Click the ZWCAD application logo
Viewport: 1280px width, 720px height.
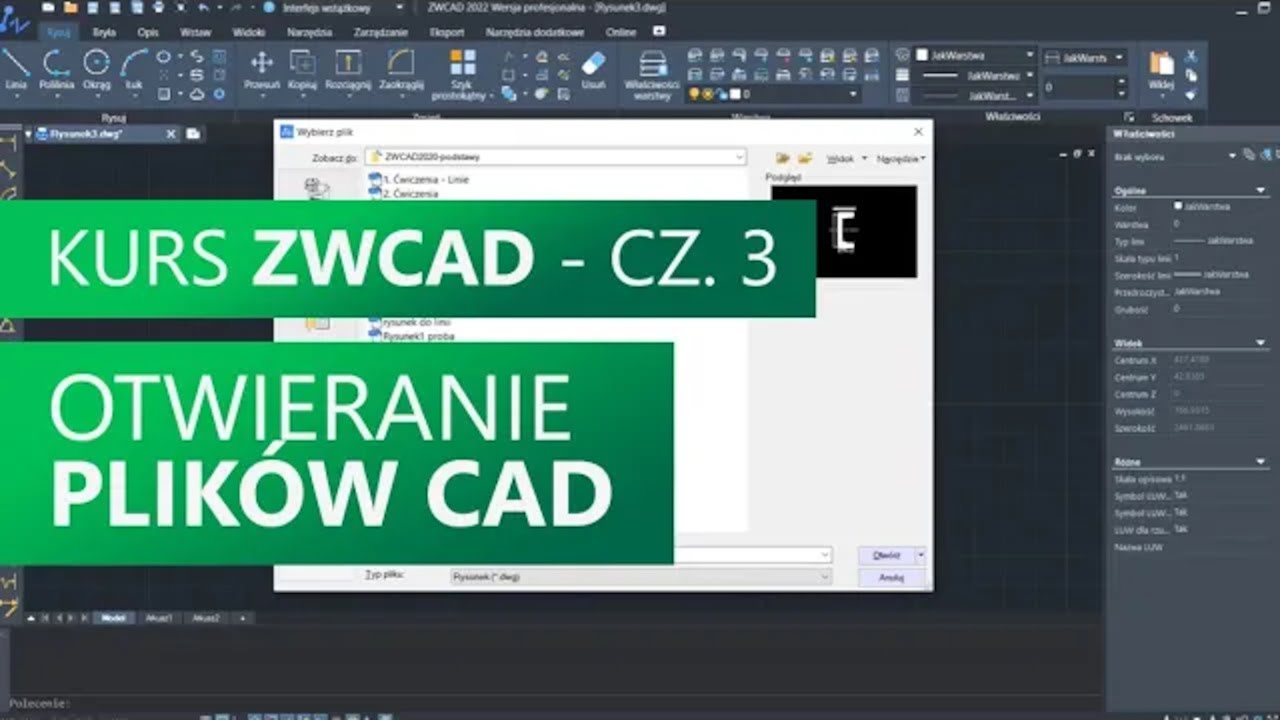coord(14,18)
